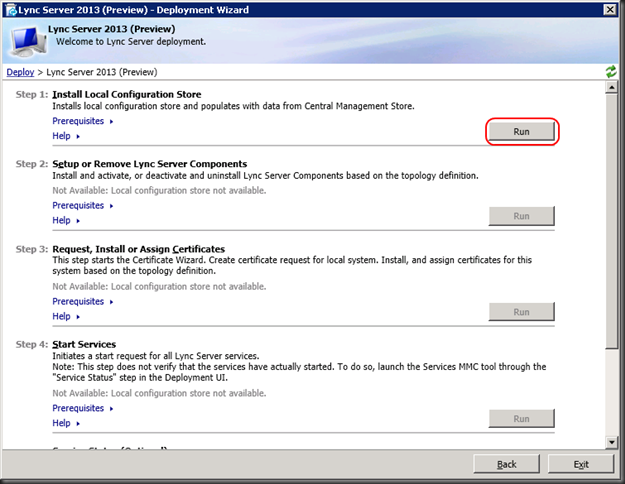Viewport: 625px width, 484px height.
Task: Click the disabled Run button for Step 2
Action: tap(521, 216)
